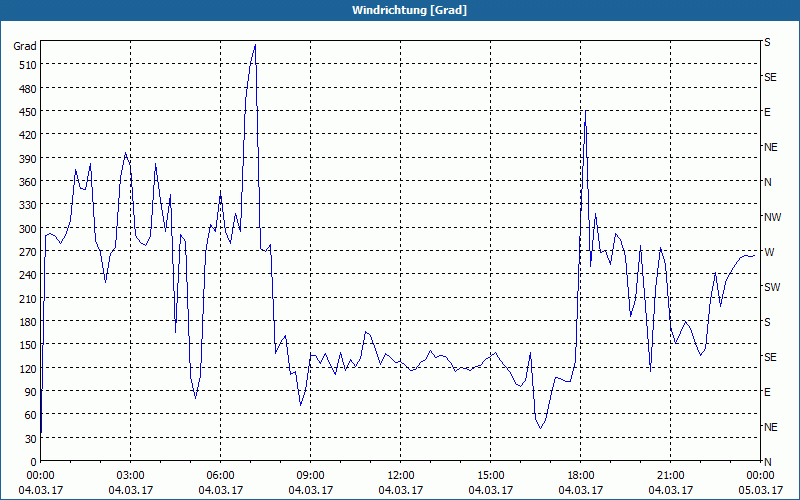Pick the y-axis value '150'

[29, 345]
